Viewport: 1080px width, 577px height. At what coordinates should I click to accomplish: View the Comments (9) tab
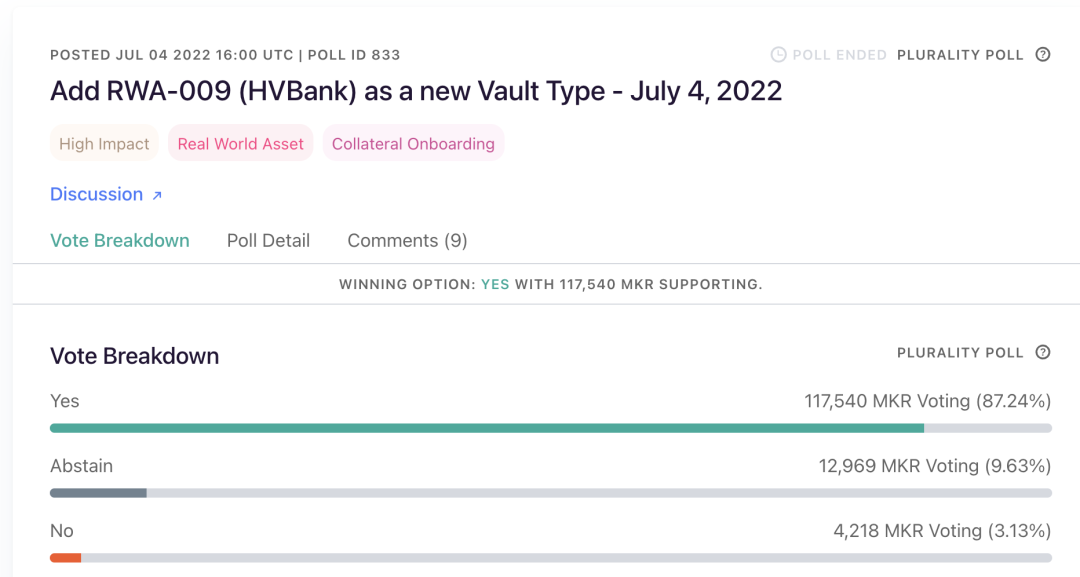(407, 241)
